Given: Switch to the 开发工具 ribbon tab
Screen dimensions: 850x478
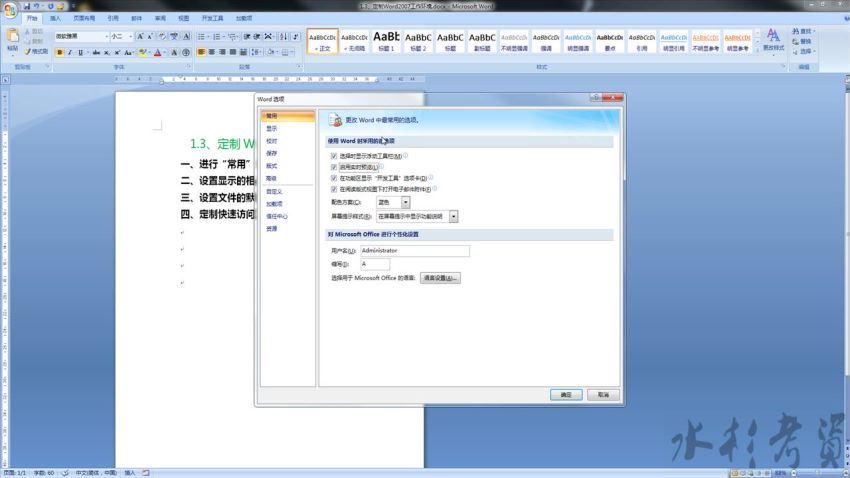Looking at the screenshot, I should 212,18.
